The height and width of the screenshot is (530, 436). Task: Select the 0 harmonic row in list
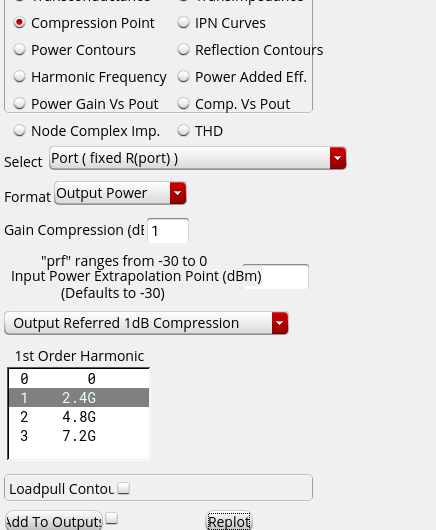point(79,379)
